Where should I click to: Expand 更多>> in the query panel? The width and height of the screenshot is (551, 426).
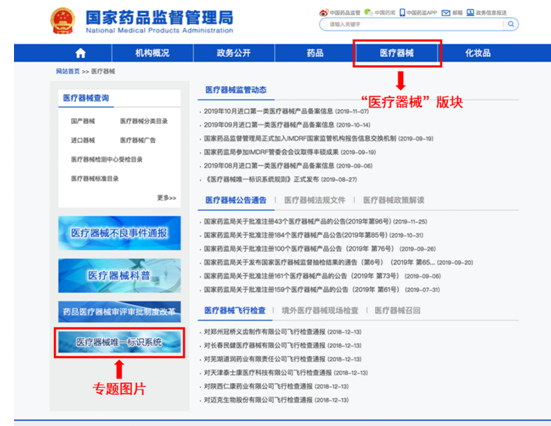click(x=167, y=198)
